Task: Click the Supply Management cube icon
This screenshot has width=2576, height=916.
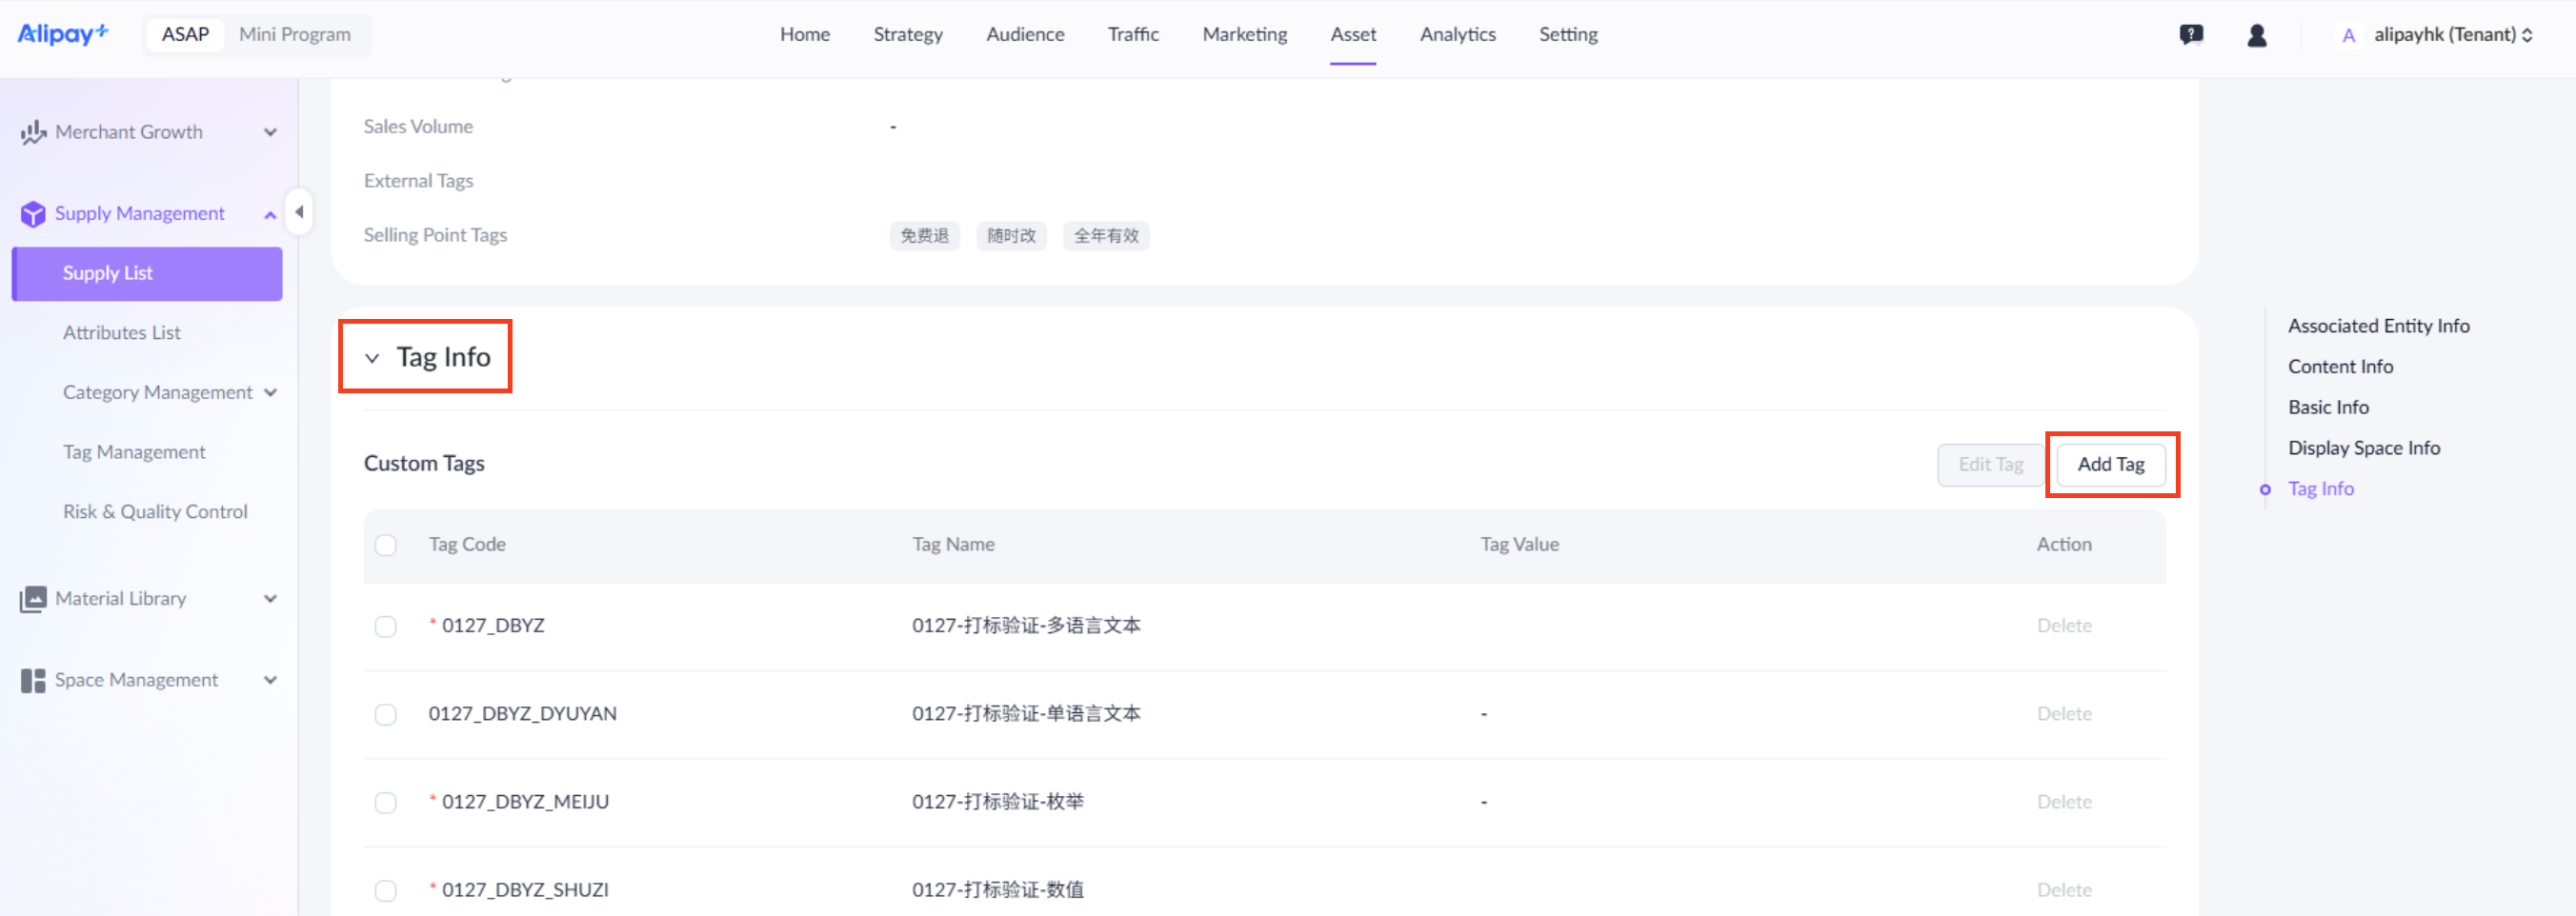Action: 33,213
